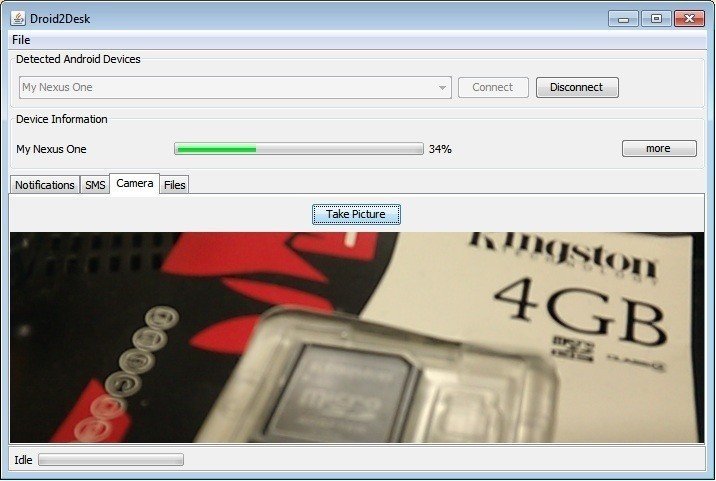Click the 34% battery progress bar
The width and height of the screenshot is (716, 481).
pyautogui.click(x=299, y=149)
